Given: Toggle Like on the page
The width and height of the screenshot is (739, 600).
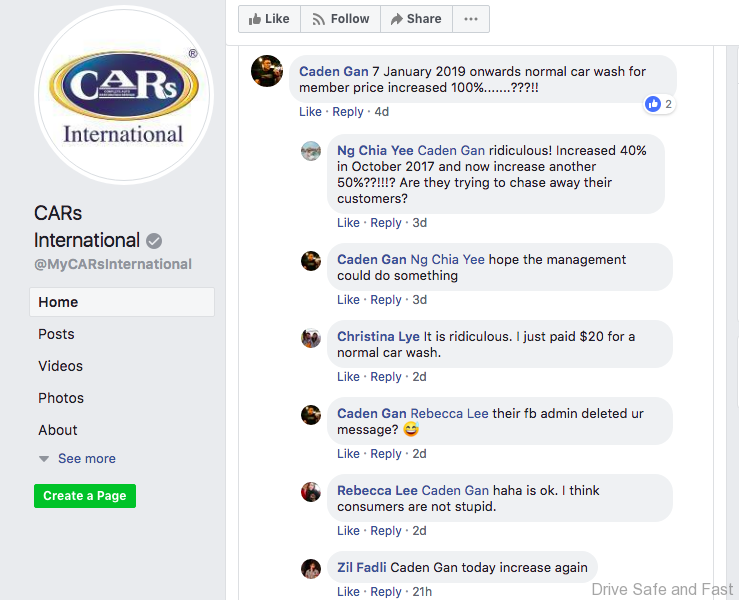Looking at the screenshot, I should 268,19.
